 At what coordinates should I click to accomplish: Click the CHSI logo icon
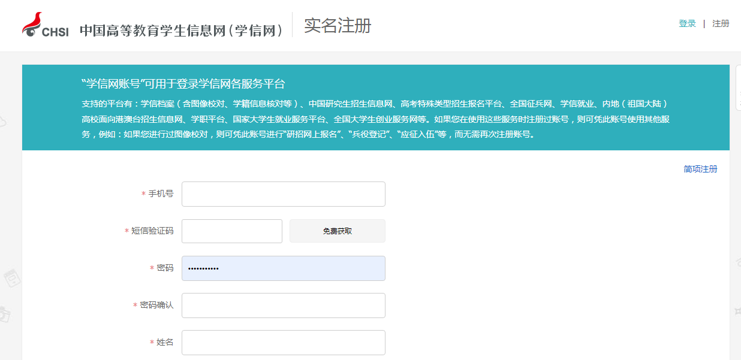45,26
